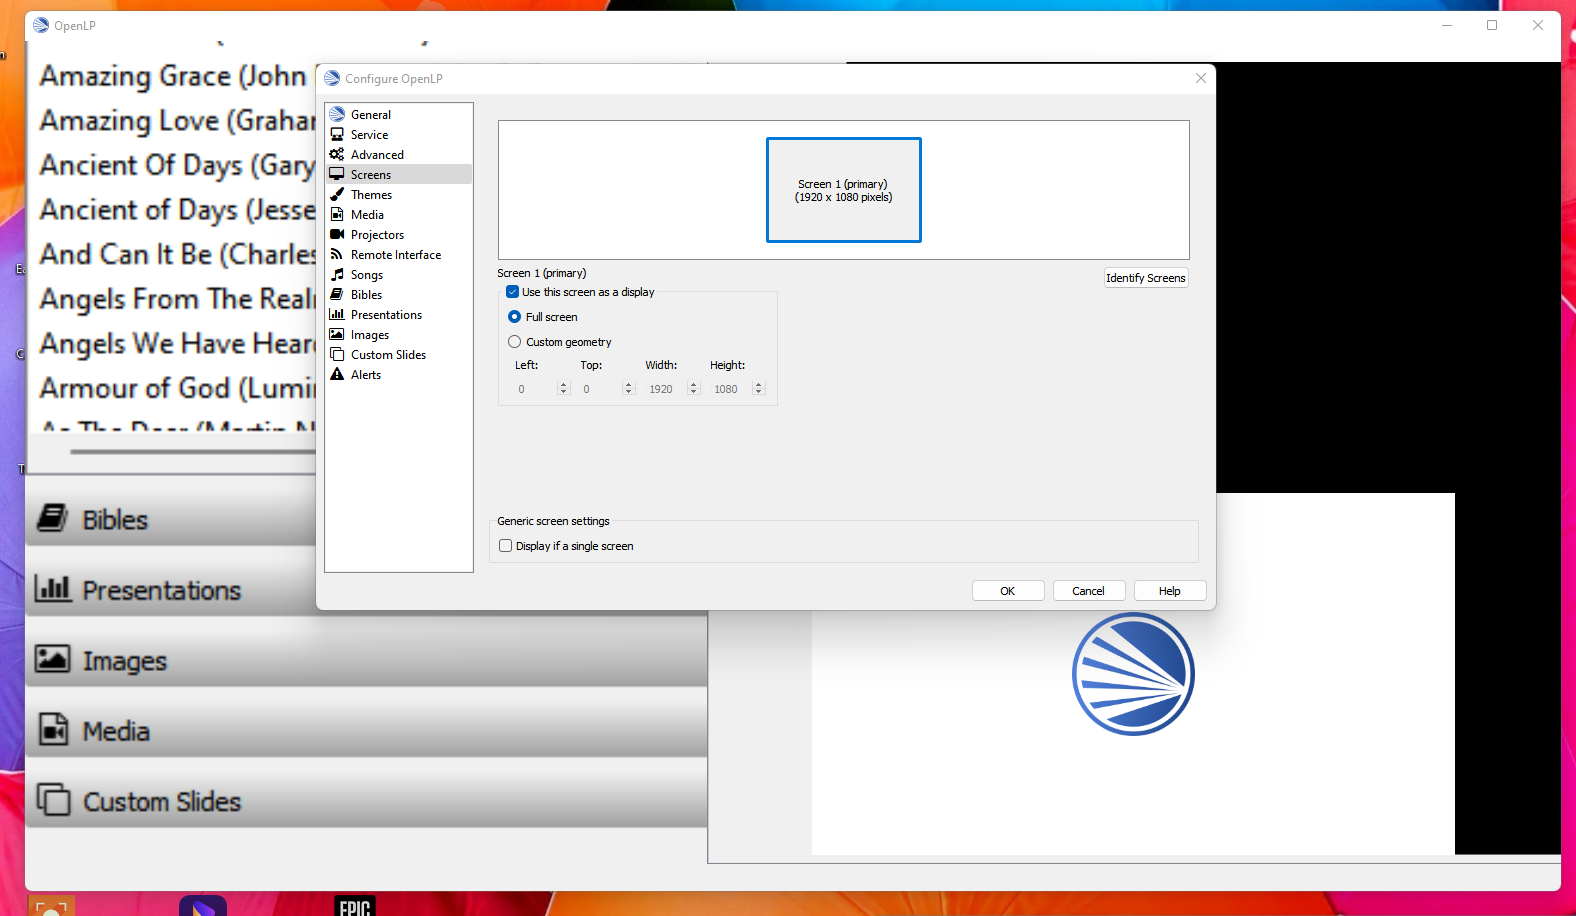Increase the Left spin box value
The width and height of the screenshot is (1576, 916).
tap(563, 385)
